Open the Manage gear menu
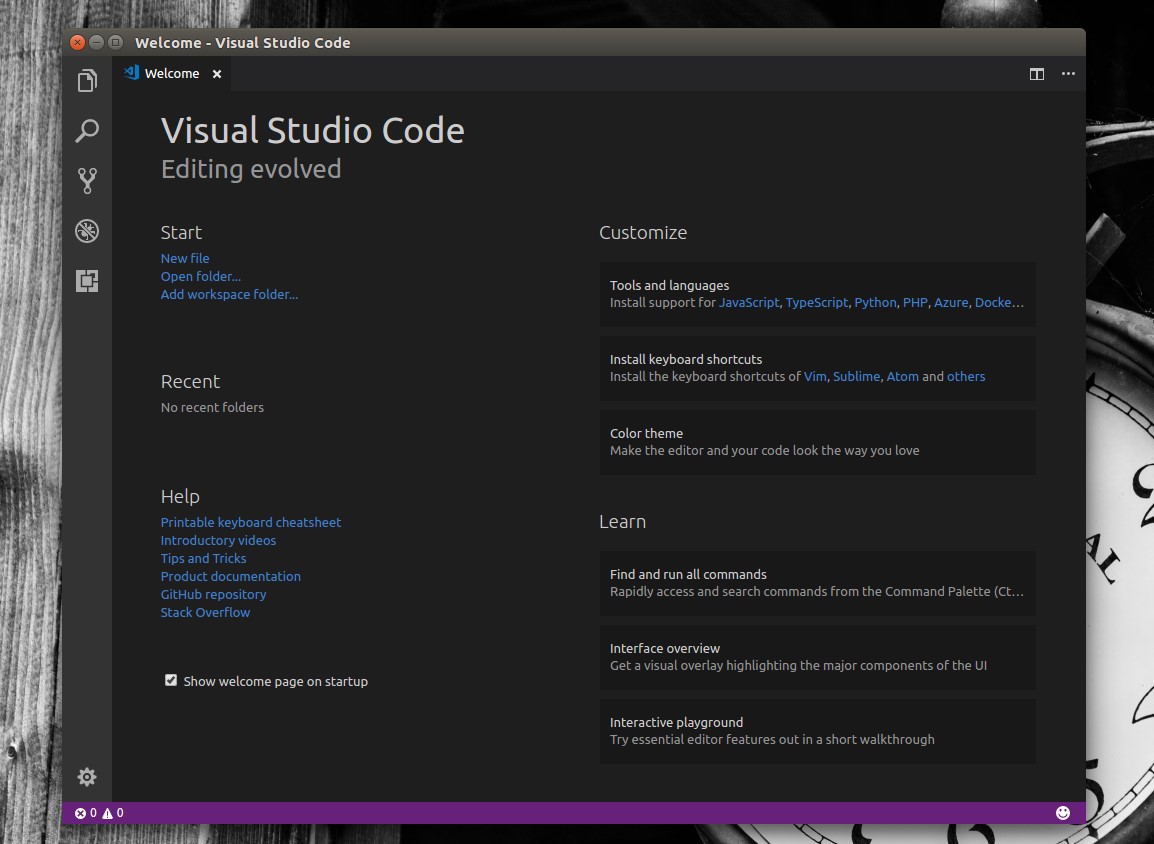Screen dimensions: 1154x844 (87, 777)
